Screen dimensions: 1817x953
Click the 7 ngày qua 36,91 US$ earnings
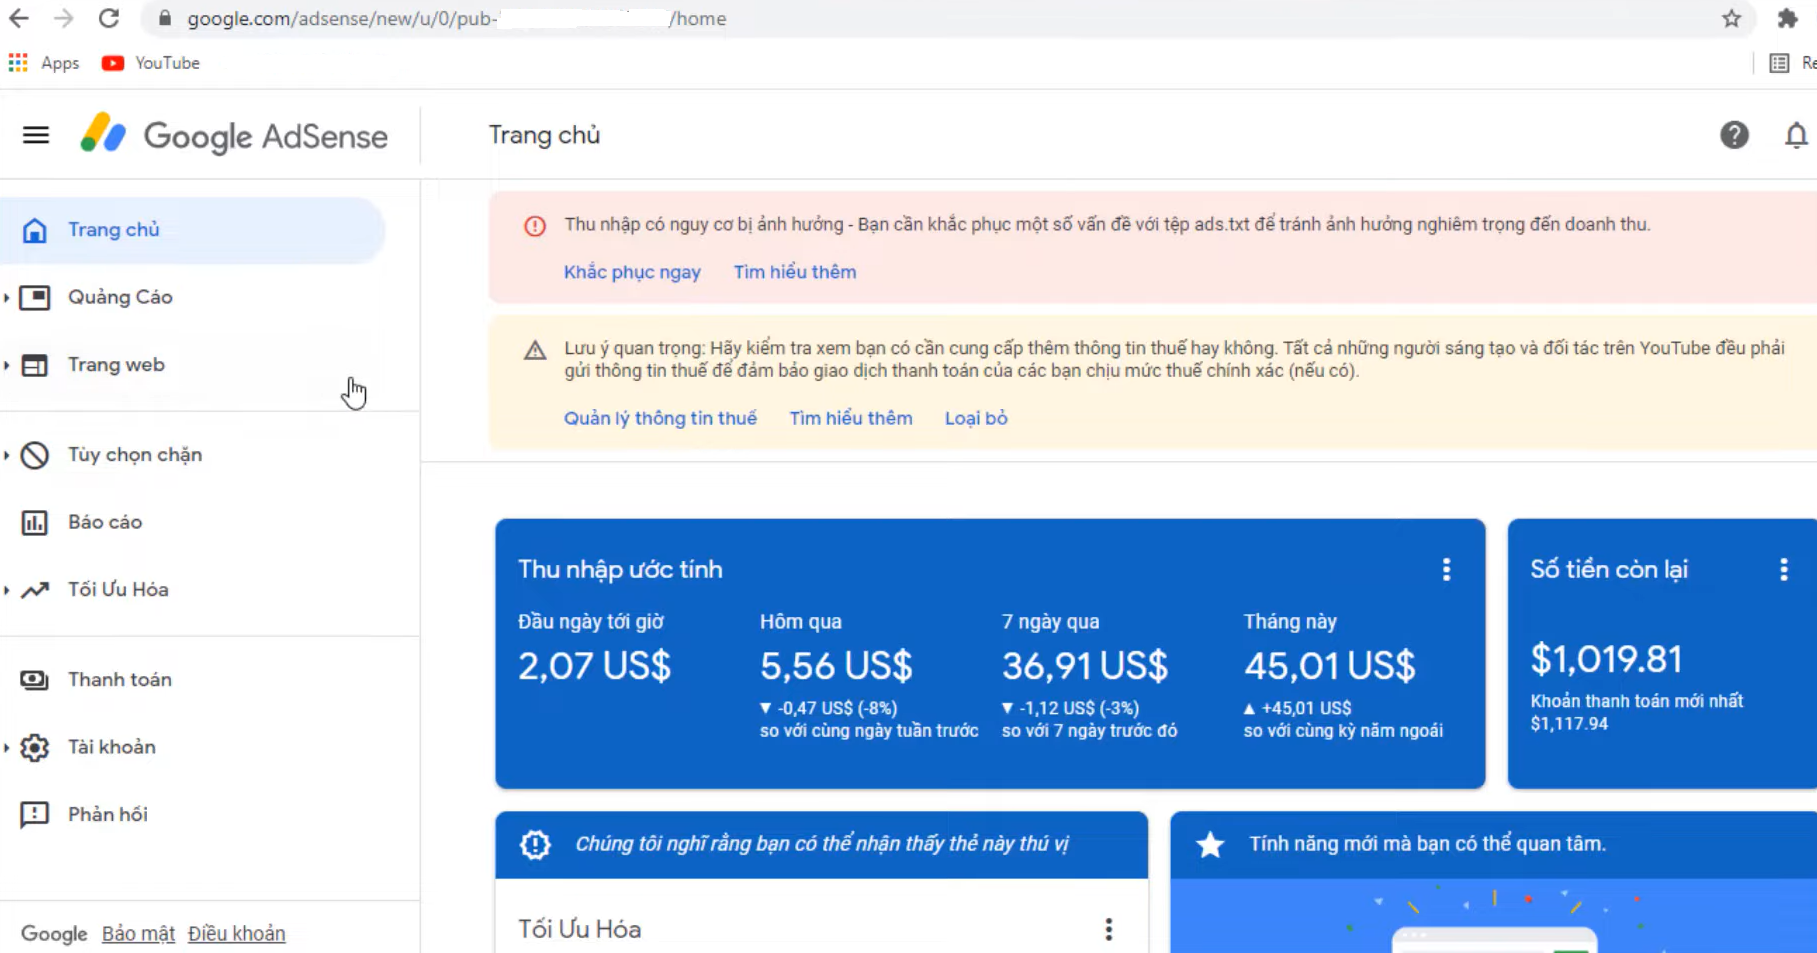1085,666
